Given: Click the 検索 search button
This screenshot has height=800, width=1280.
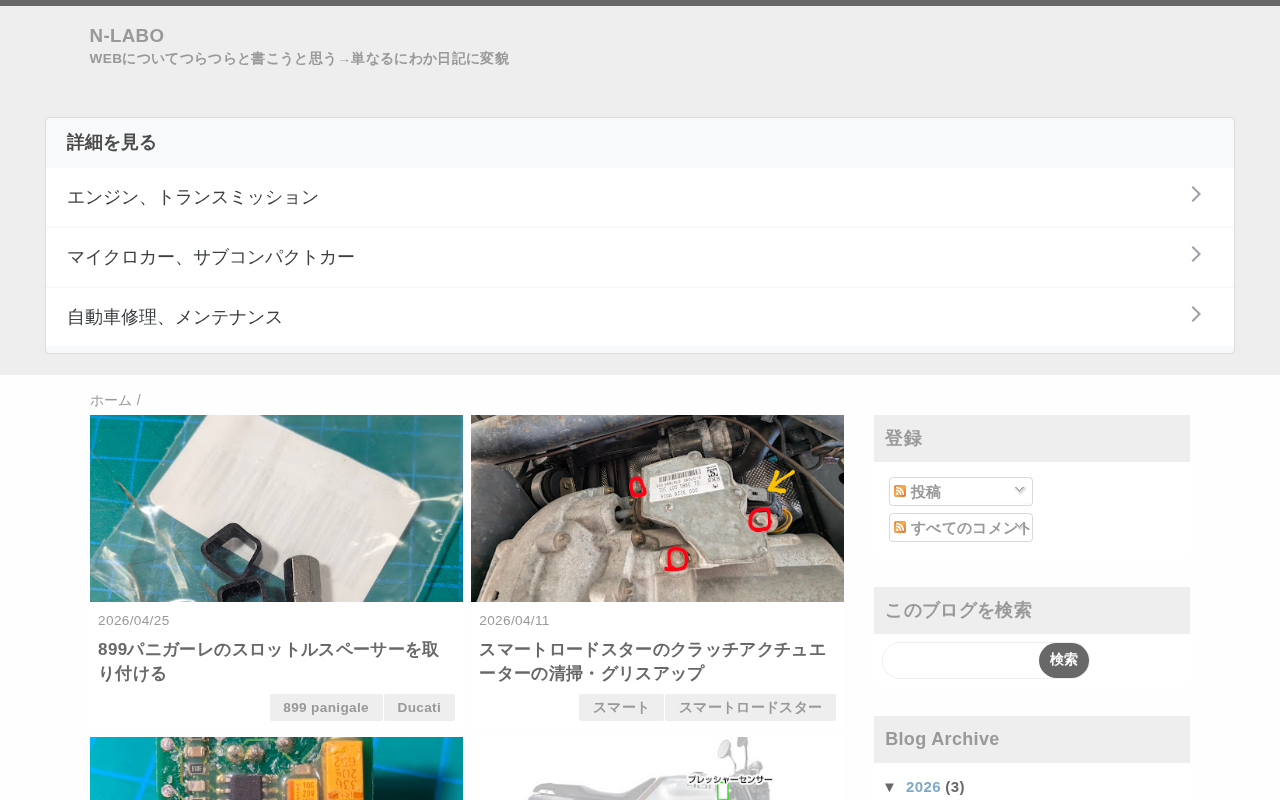Looking at the screenshot, I should pos(1064,660).
